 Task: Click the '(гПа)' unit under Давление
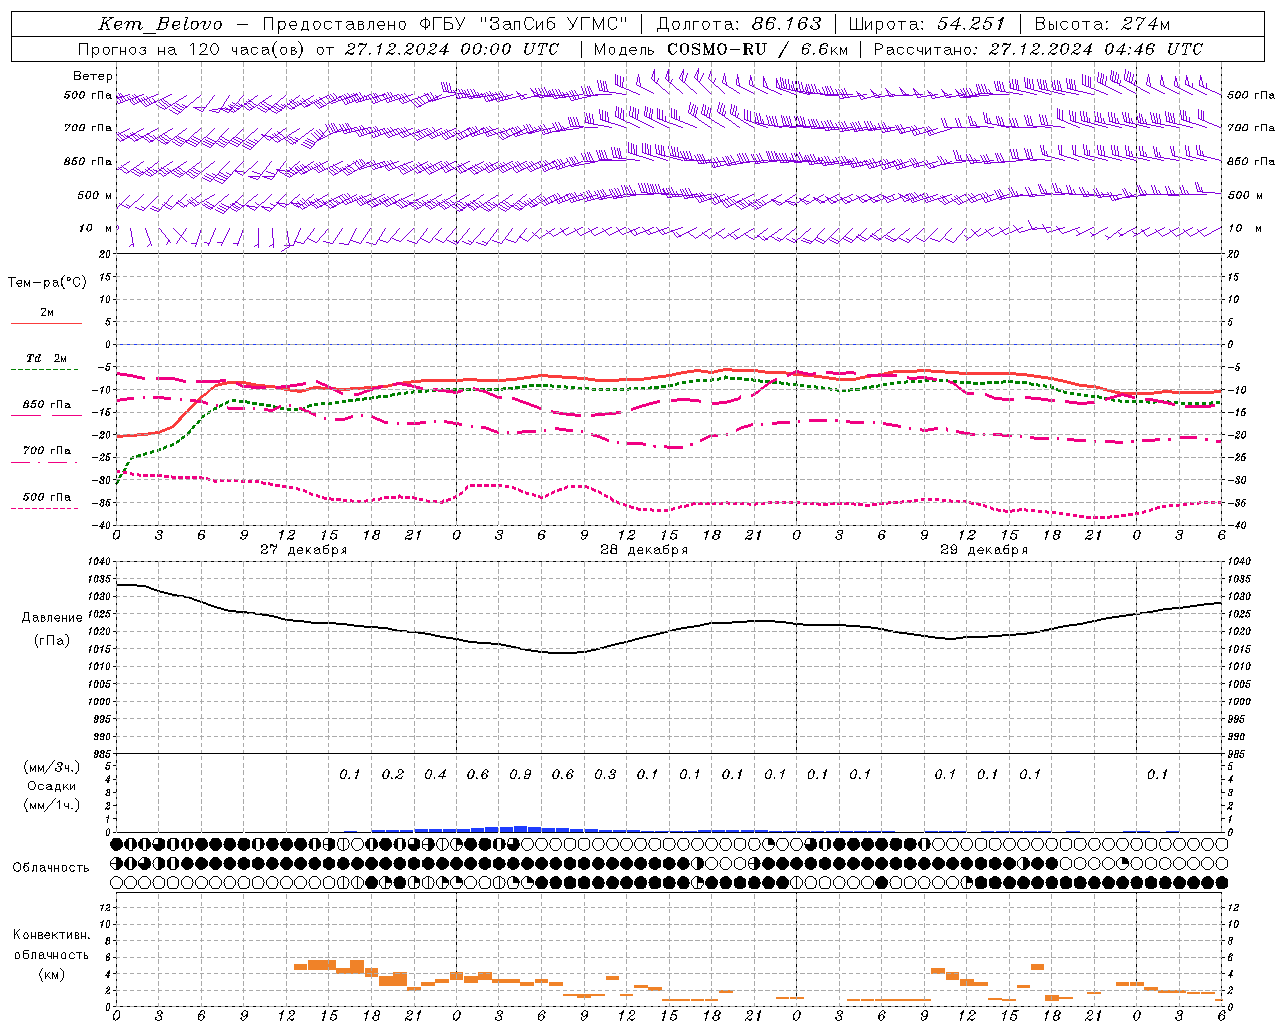point(51,641)
